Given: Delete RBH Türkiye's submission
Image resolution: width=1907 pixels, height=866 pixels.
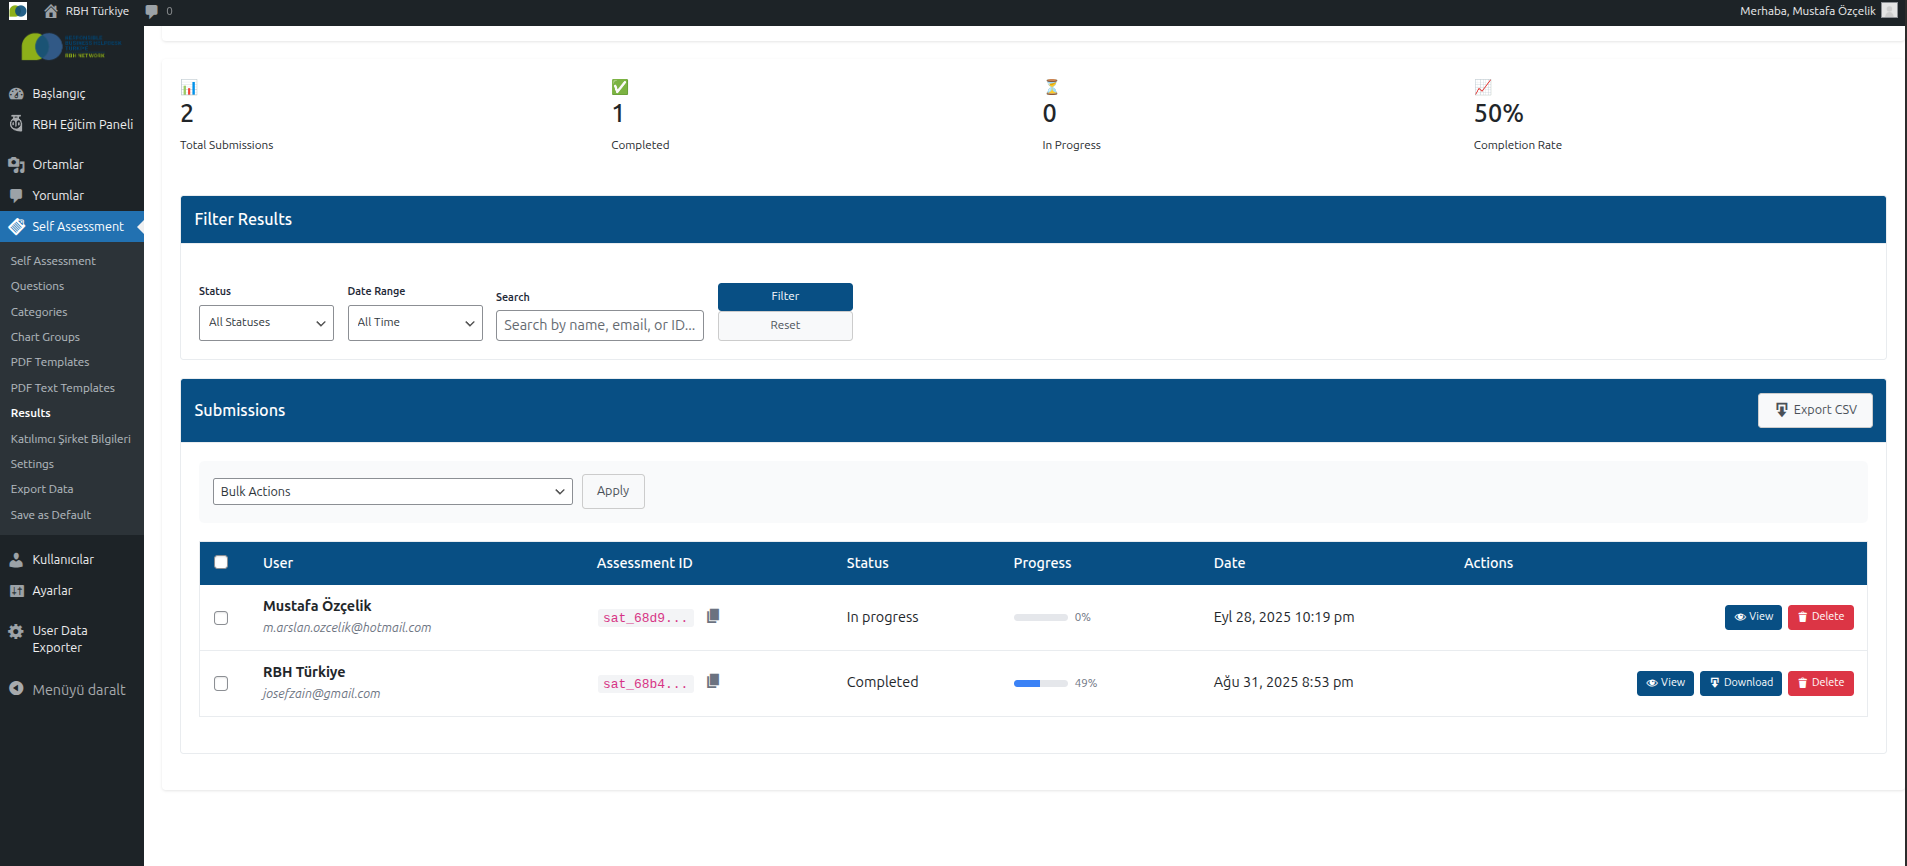Looking at the screenshot, I should (1820, 683).
